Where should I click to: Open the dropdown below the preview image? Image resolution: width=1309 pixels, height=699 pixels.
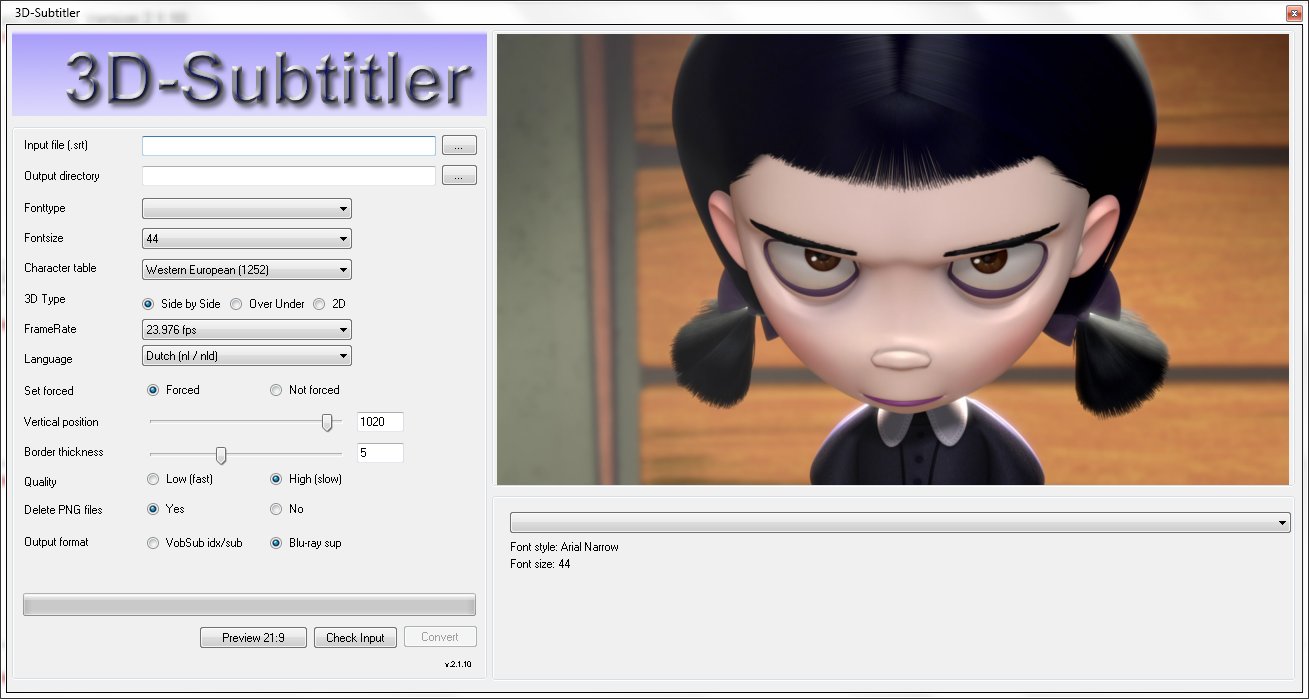(900, 523)
